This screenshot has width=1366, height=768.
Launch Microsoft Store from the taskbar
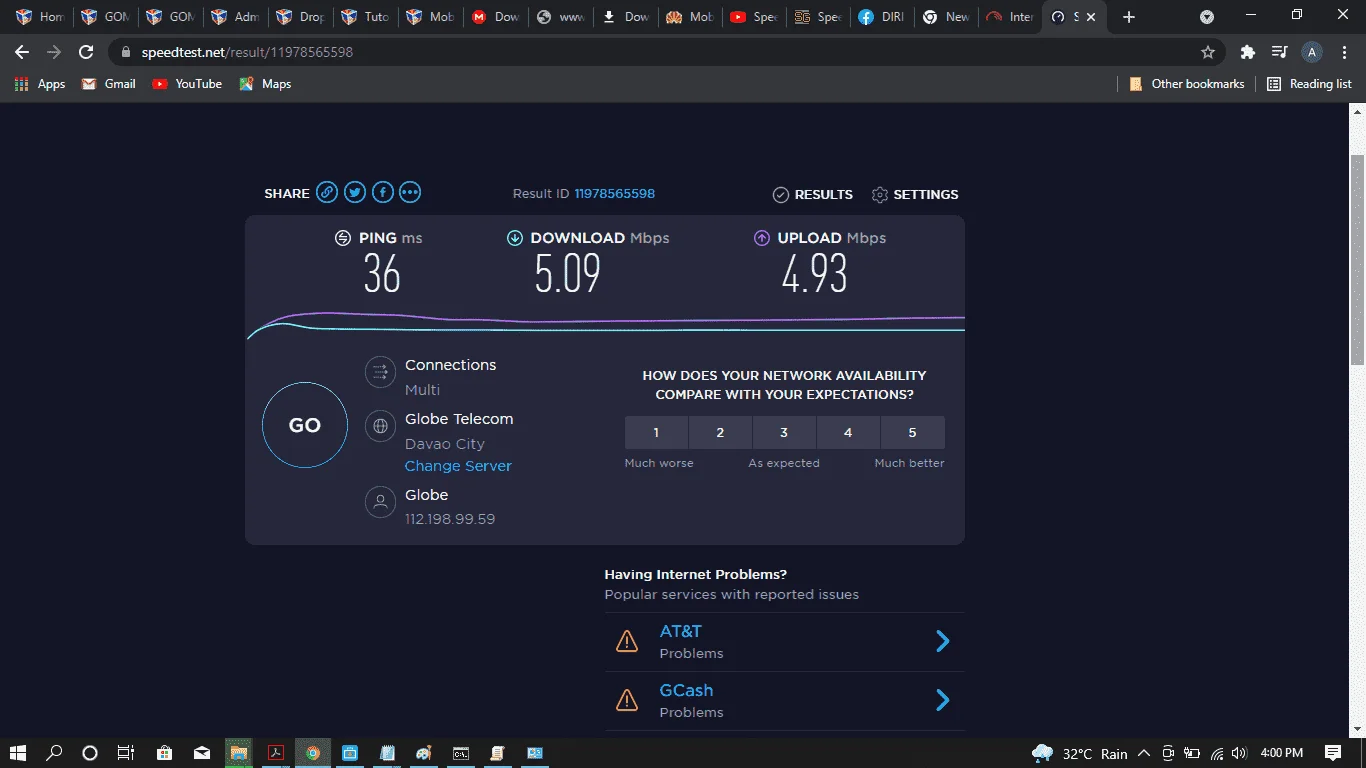point(165,753)
